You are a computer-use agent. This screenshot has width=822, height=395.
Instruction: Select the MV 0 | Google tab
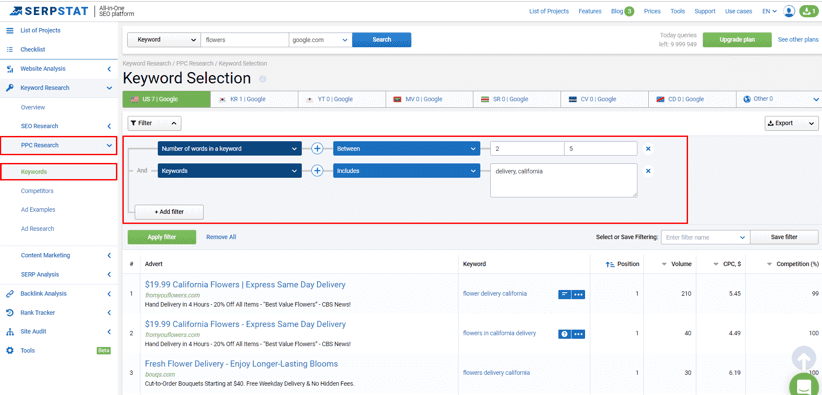(429, 99)
